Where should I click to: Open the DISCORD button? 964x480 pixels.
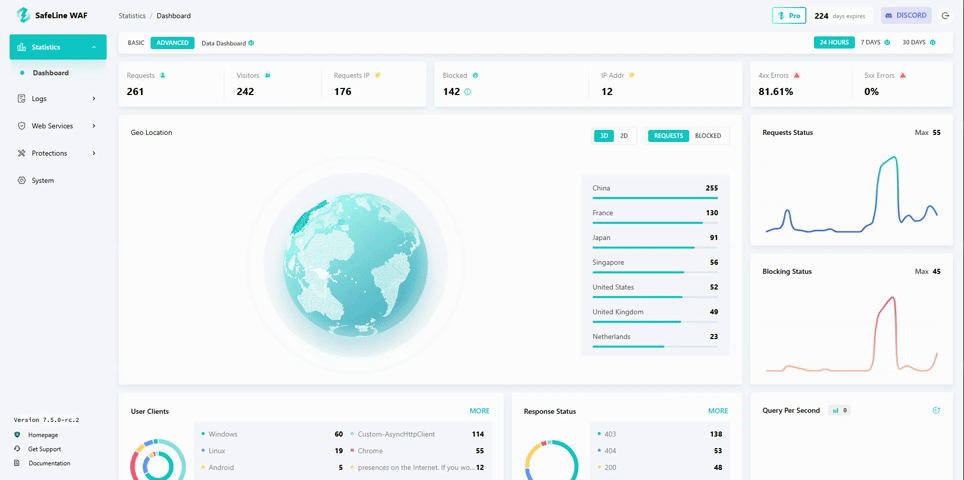[x=906, y=16]
